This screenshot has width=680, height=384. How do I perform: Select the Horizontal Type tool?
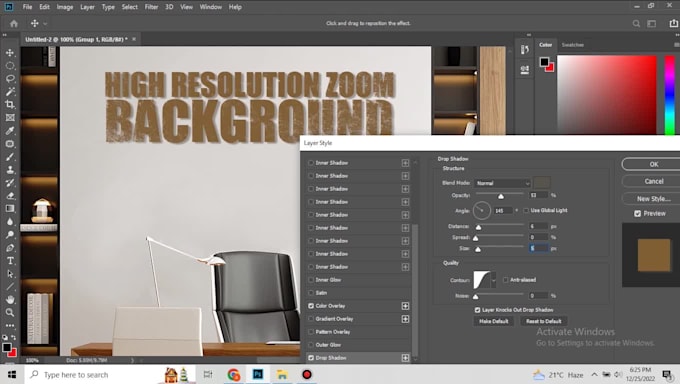[x=10, y=261]
